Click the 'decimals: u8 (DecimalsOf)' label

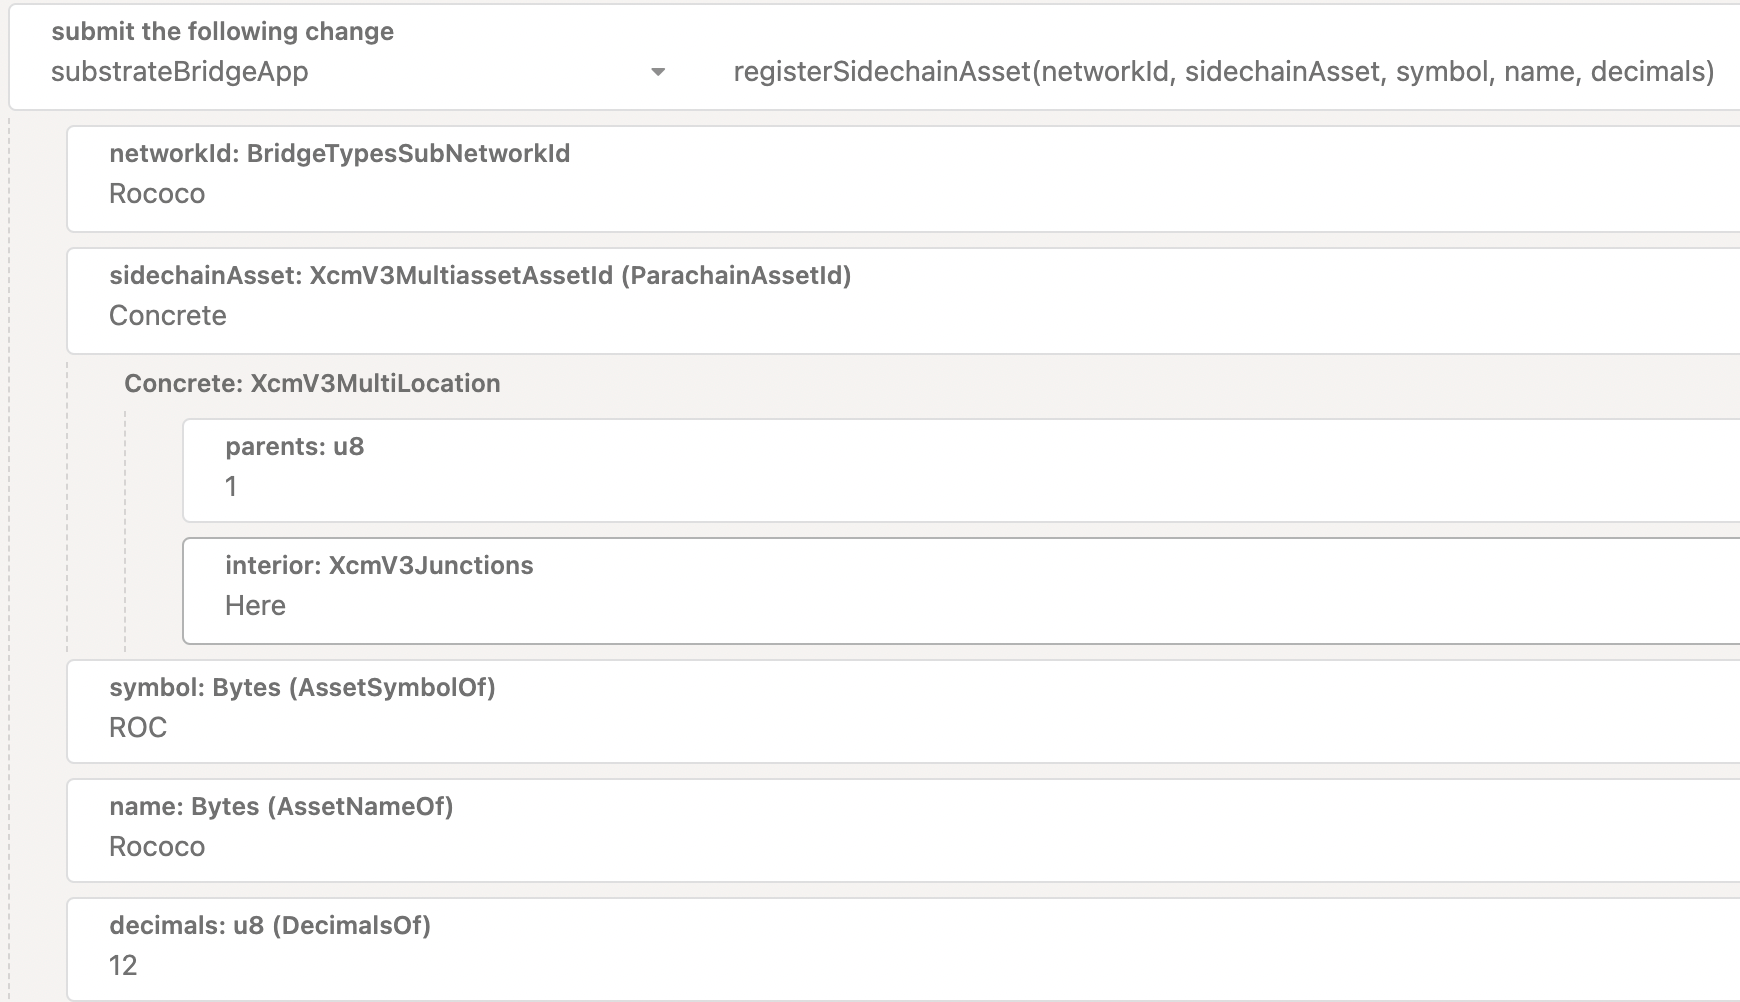click(270, 926)
